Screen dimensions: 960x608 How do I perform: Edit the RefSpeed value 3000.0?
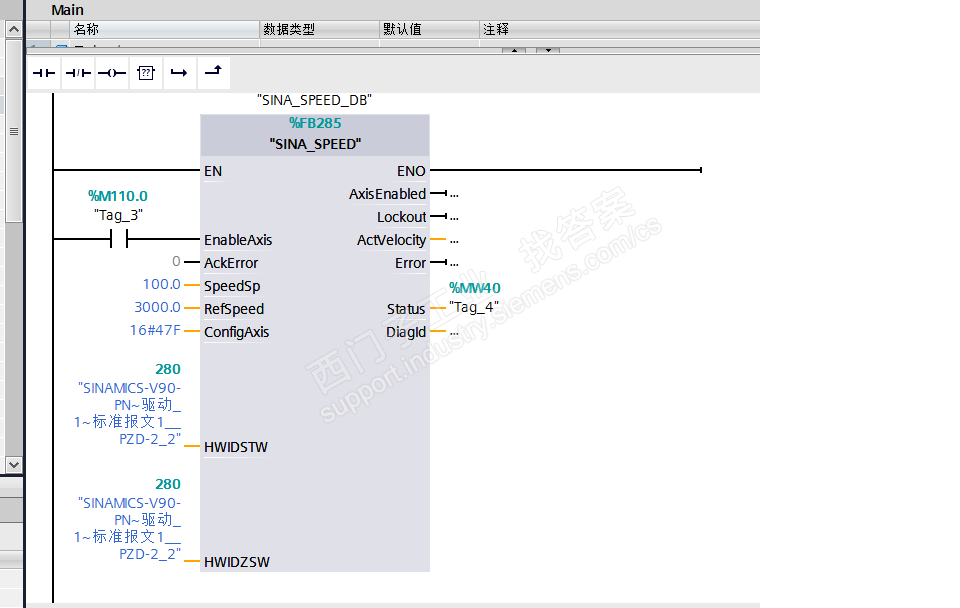click(x=157, y=307)
